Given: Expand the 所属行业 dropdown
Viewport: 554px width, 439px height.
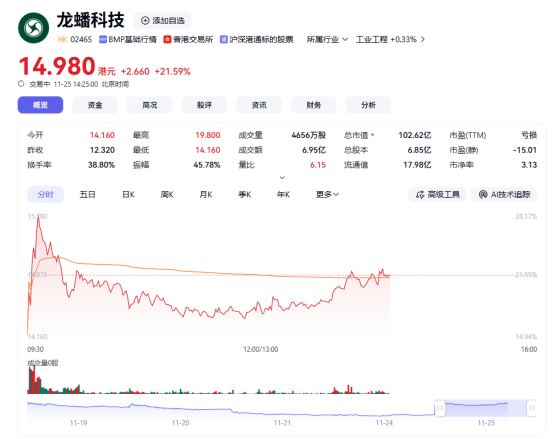Looking at the screenshot, I should 327,40.
